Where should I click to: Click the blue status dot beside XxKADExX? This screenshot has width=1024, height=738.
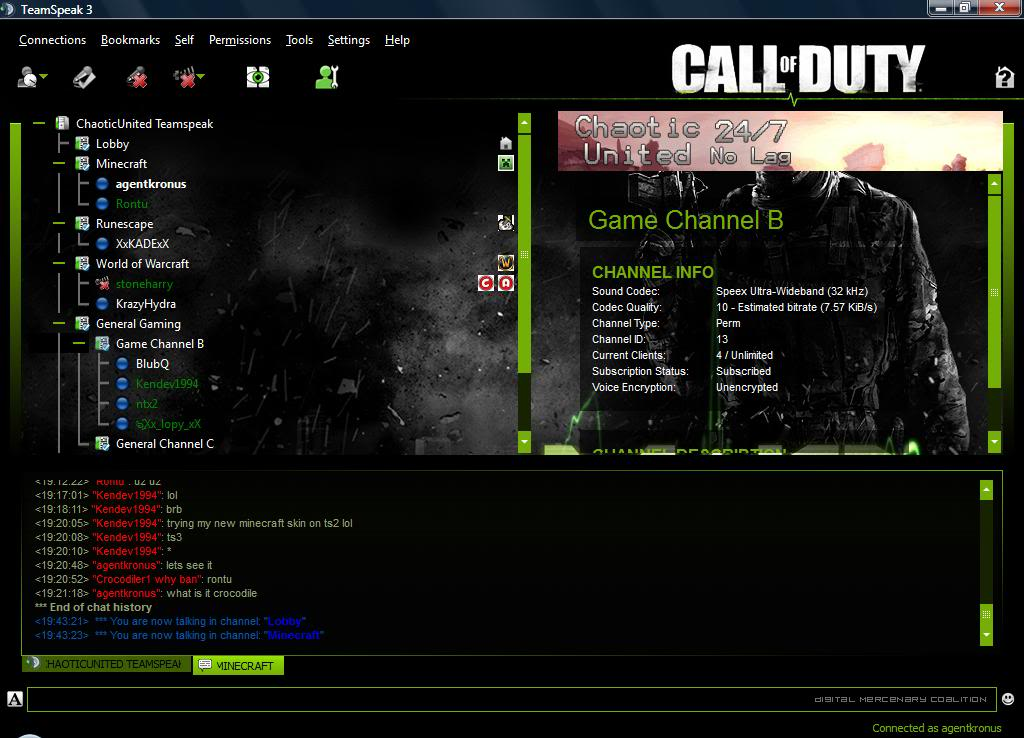point(102,244)
